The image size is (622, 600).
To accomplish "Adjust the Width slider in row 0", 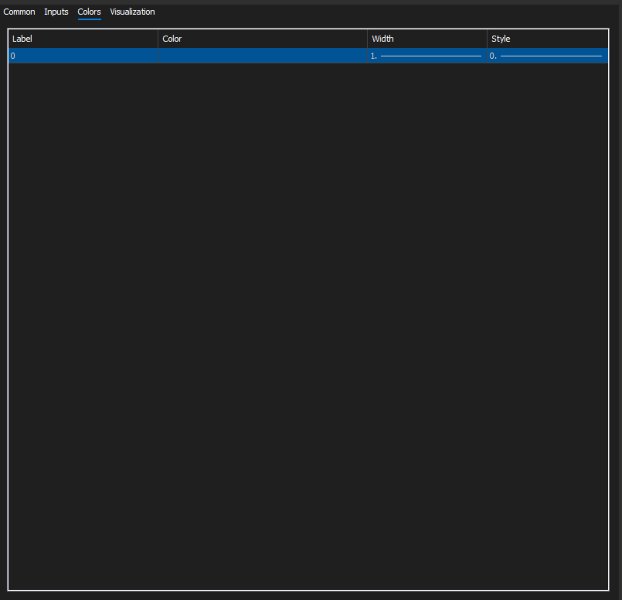I will [x=431, y=56].
